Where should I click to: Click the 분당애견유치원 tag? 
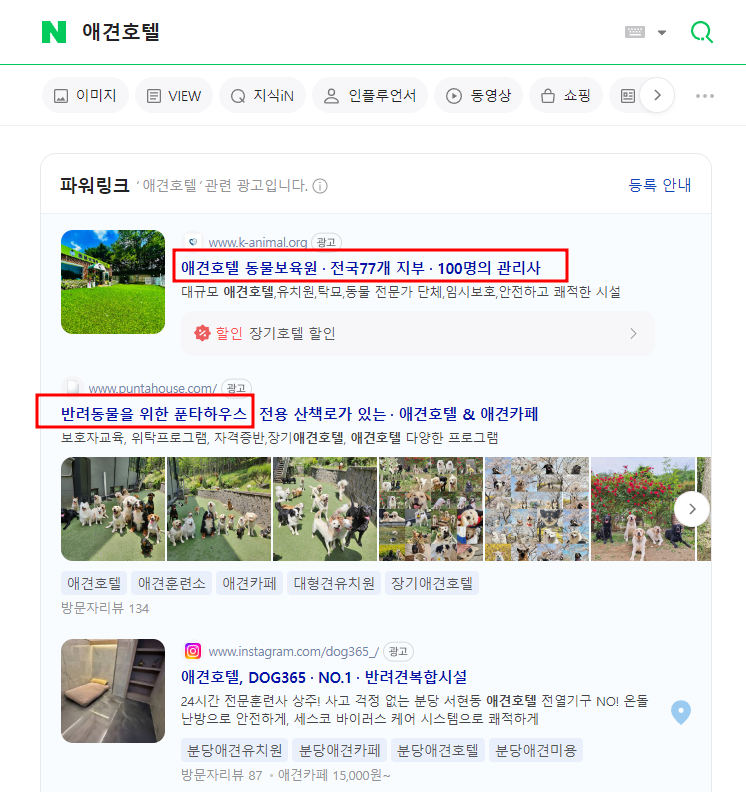[x=234, y=750]
